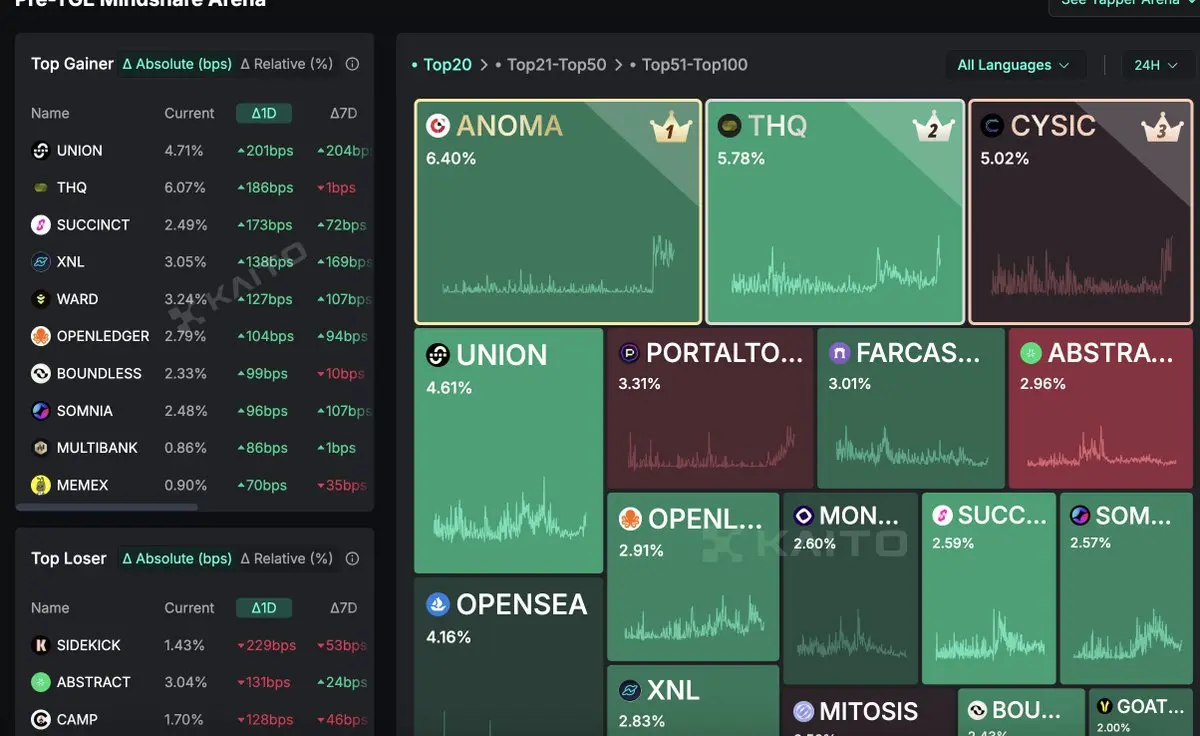The image size is (1200, 736).
Task: Click the horizontal scrollbar under Top Gainer table
Action: [107, 507]
